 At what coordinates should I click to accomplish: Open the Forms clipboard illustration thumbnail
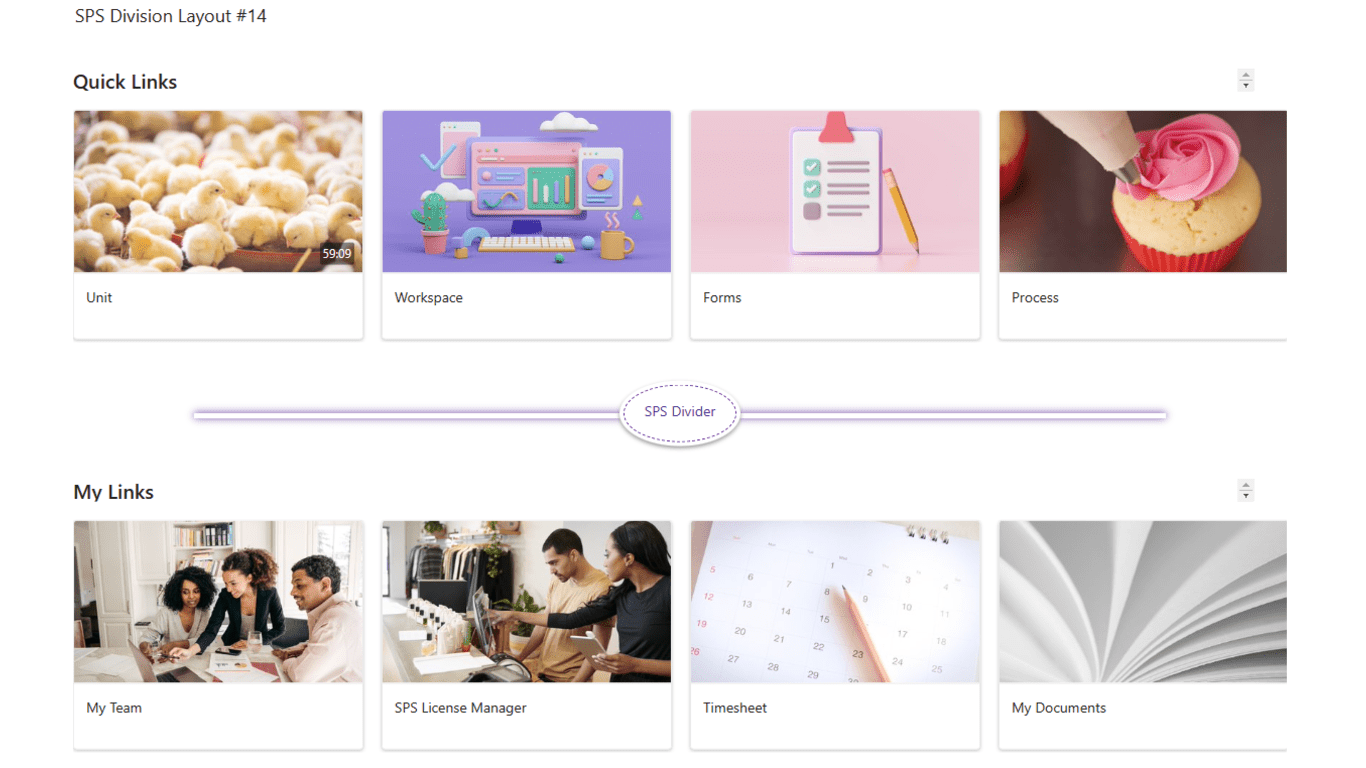835,192
